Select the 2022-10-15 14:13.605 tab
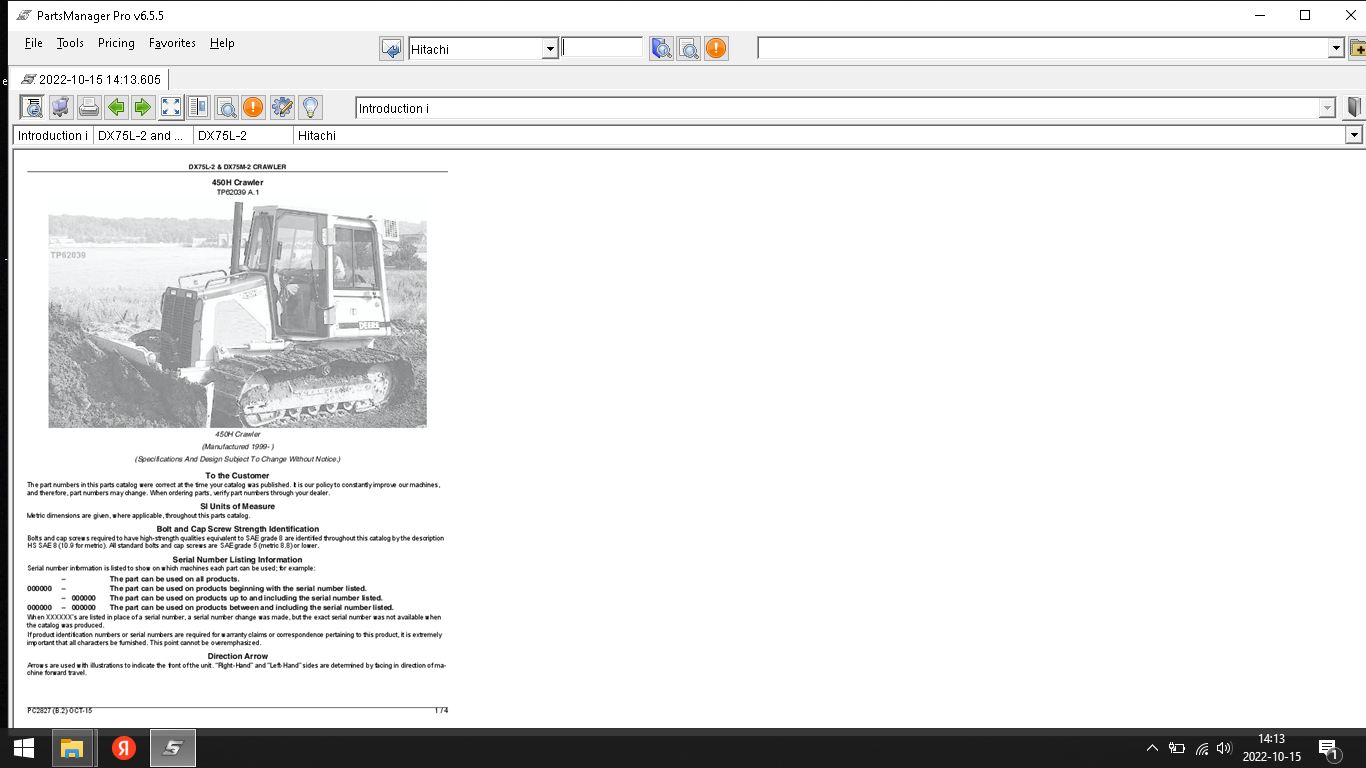The width and height of the screenshot is (1366, 768). pos(90,80)
